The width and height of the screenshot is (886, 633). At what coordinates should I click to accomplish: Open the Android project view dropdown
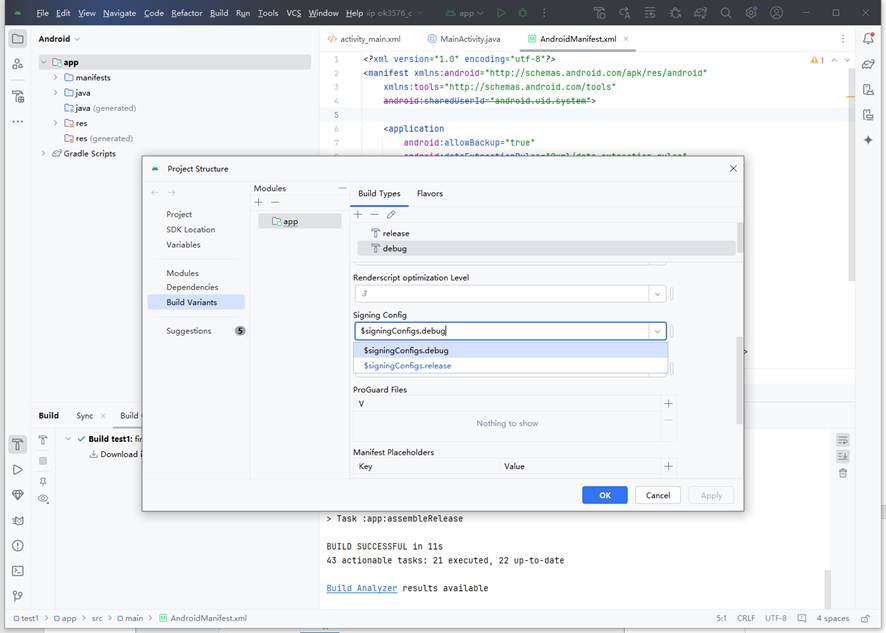pos(59,39)
